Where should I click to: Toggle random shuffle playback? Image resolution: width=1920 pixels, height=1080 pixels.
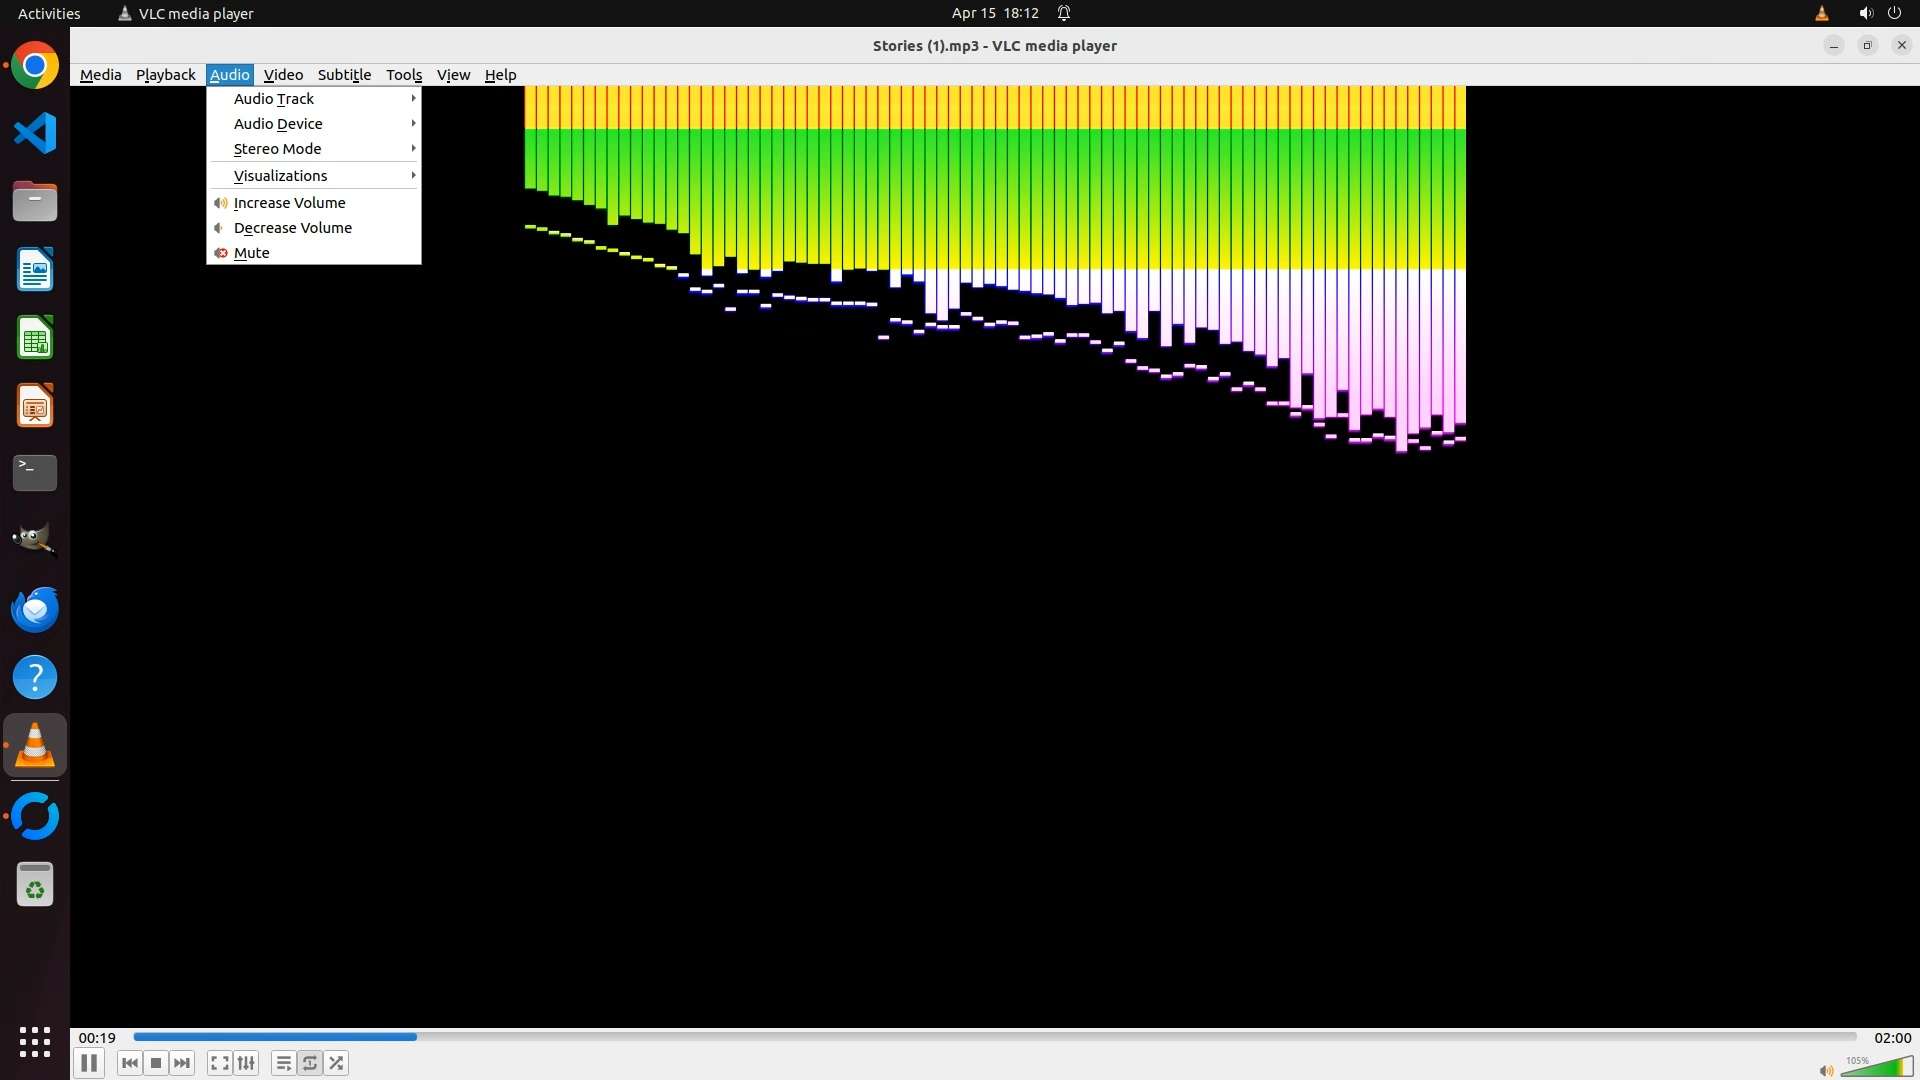(336, 1063)
